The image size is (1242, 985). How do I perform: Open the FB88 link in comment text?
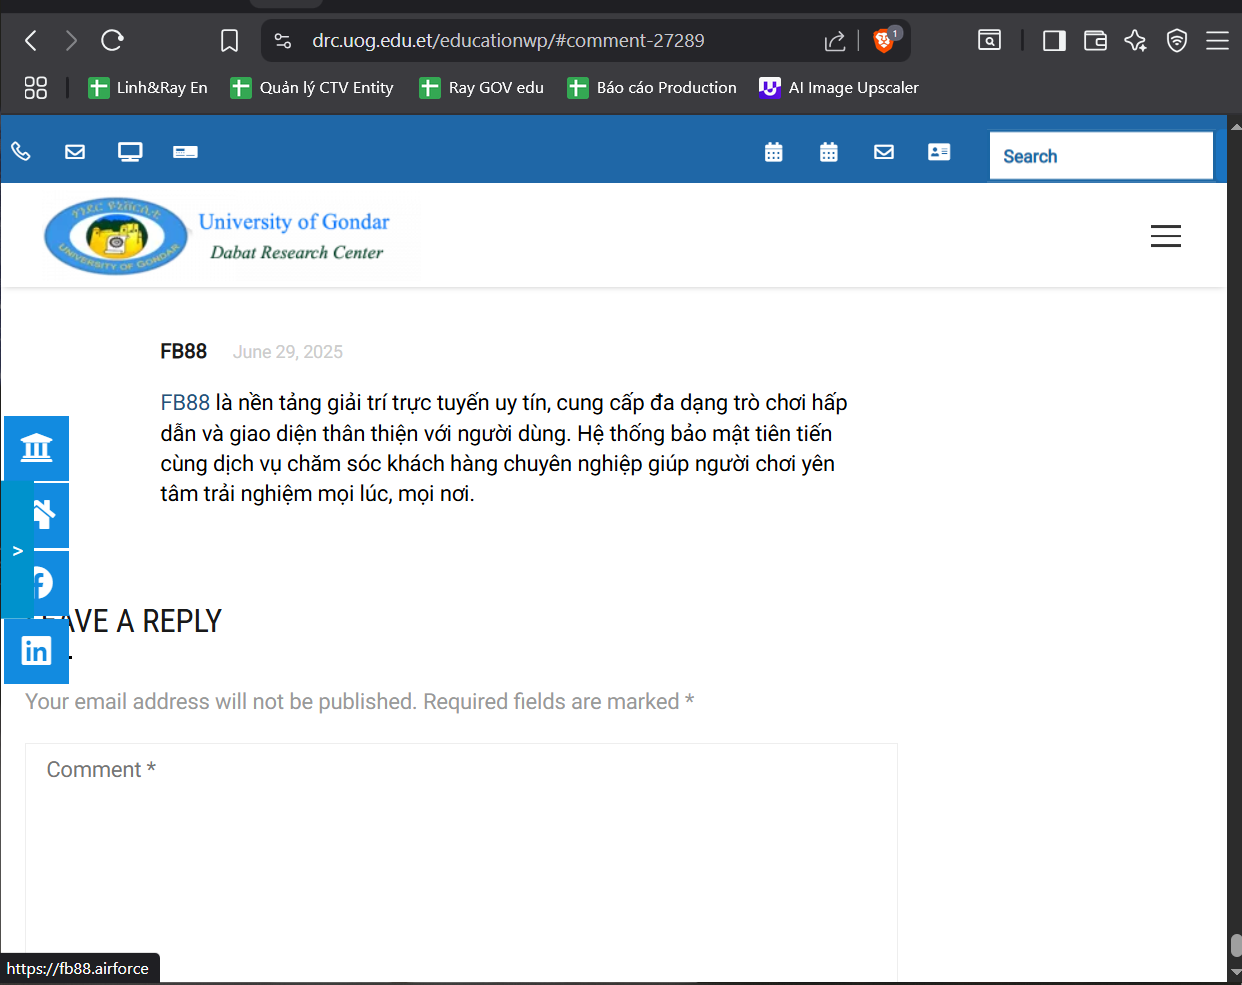(x=185, y=403)
